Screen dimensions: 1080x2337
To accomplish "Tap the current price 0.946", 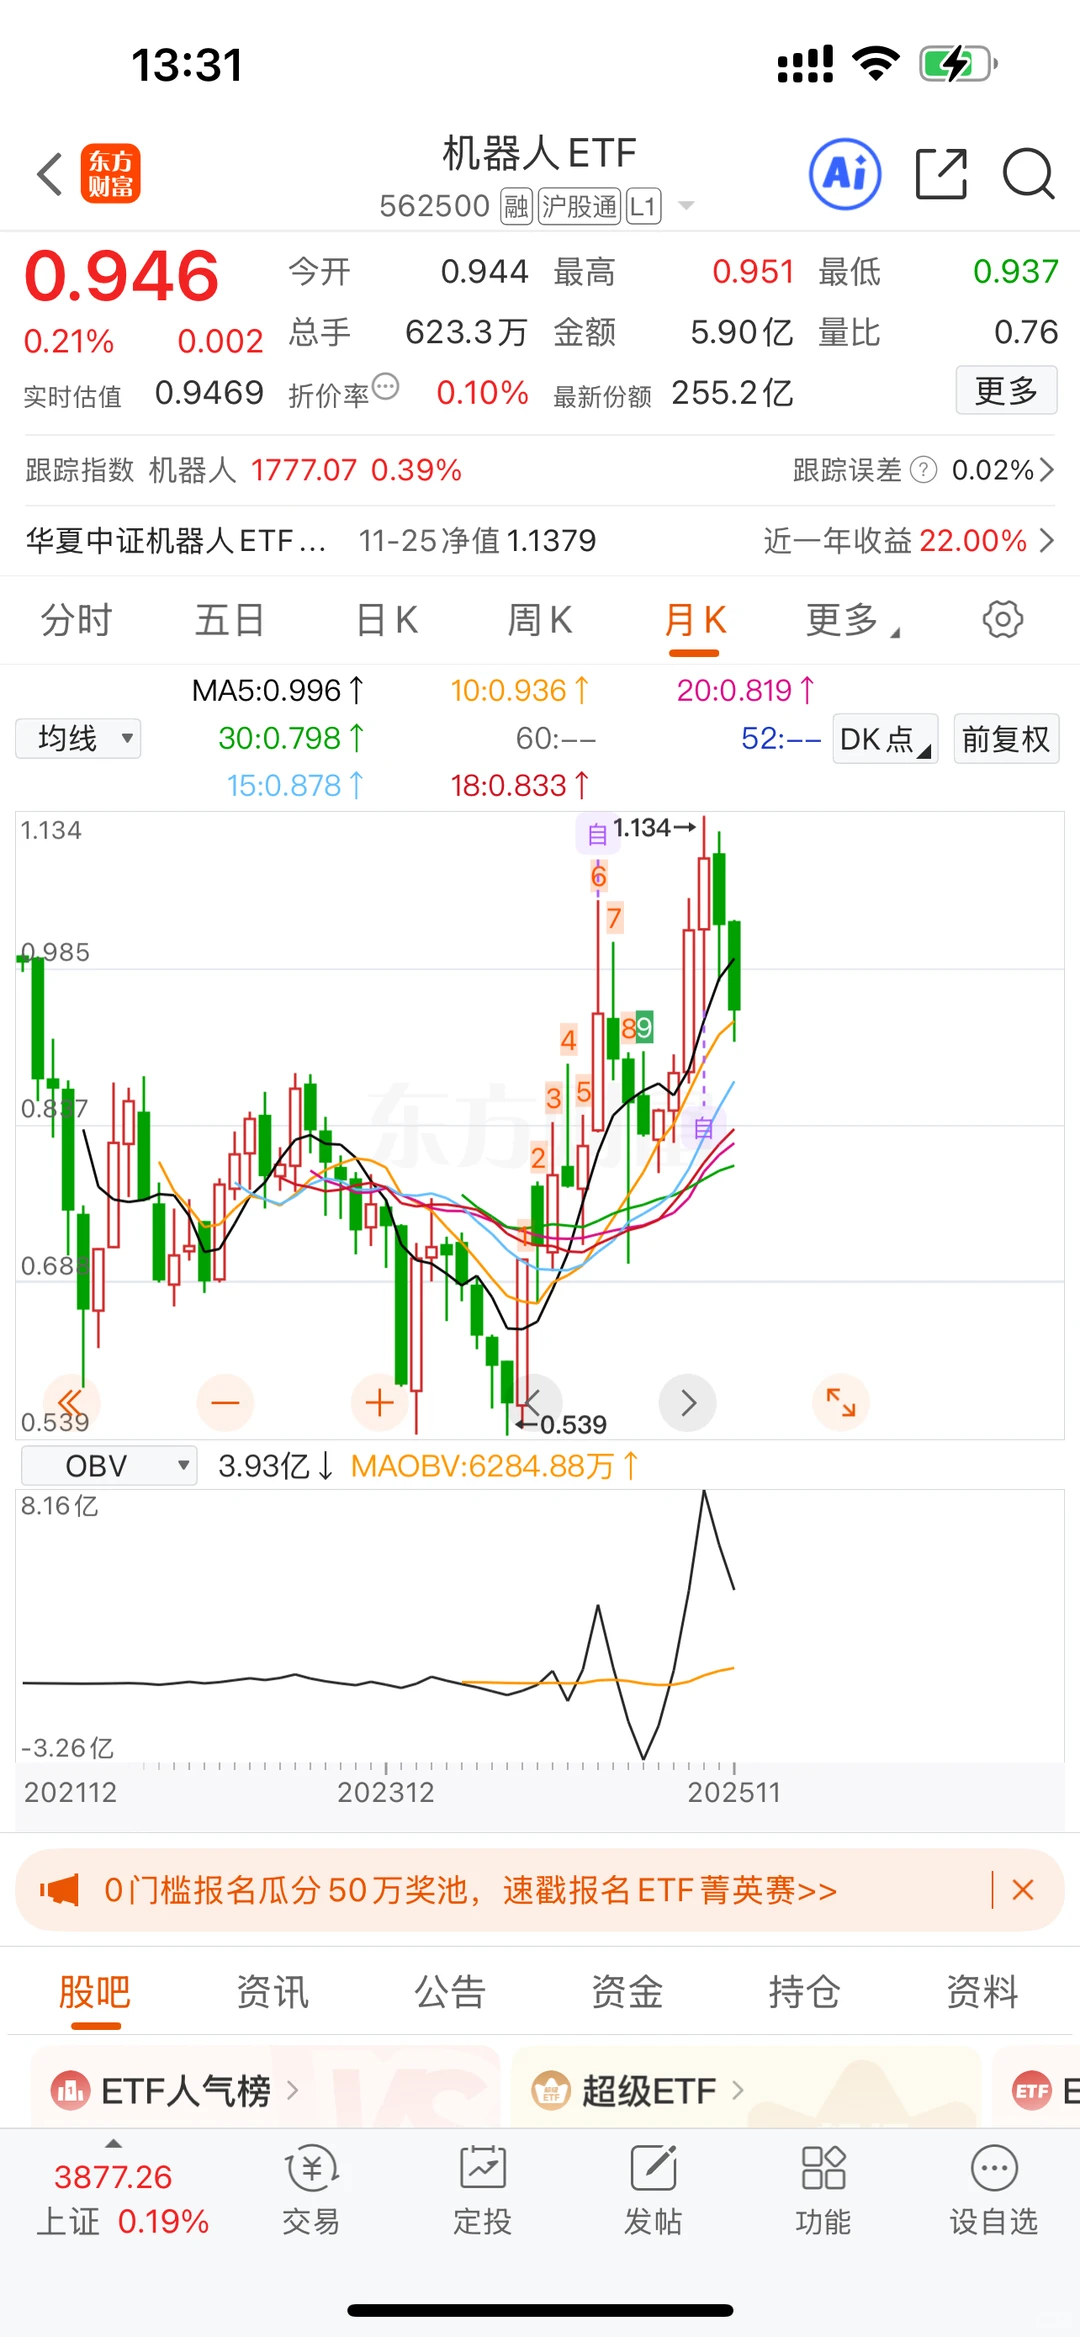I will pyautogui.click(x=121, y=276).
